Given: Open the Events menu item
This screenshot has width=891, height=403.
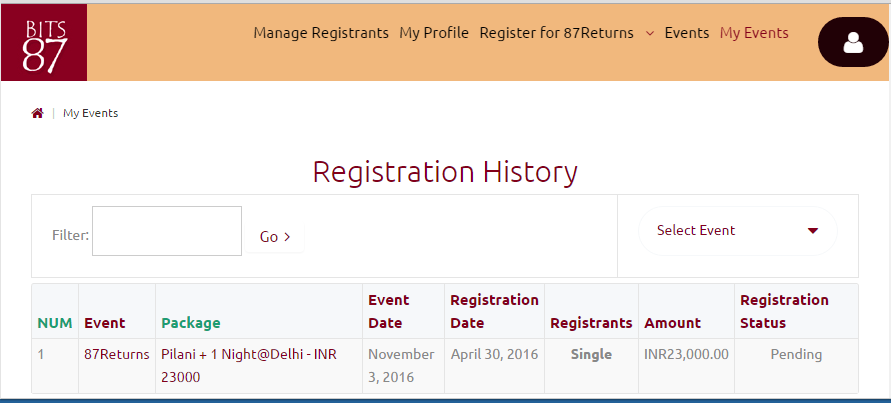Looking at the screenshot, I should click(687, 33).
